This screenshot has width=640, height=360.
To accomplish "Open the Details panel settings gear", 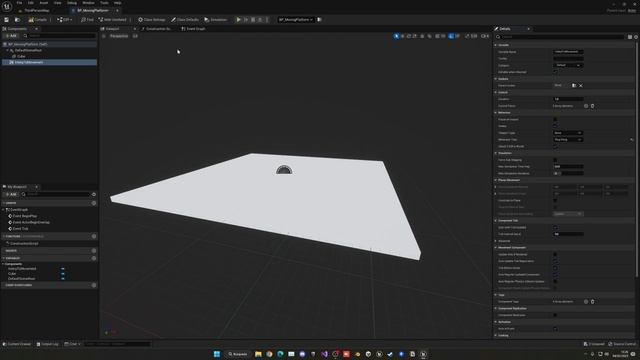I will [636, 37].
